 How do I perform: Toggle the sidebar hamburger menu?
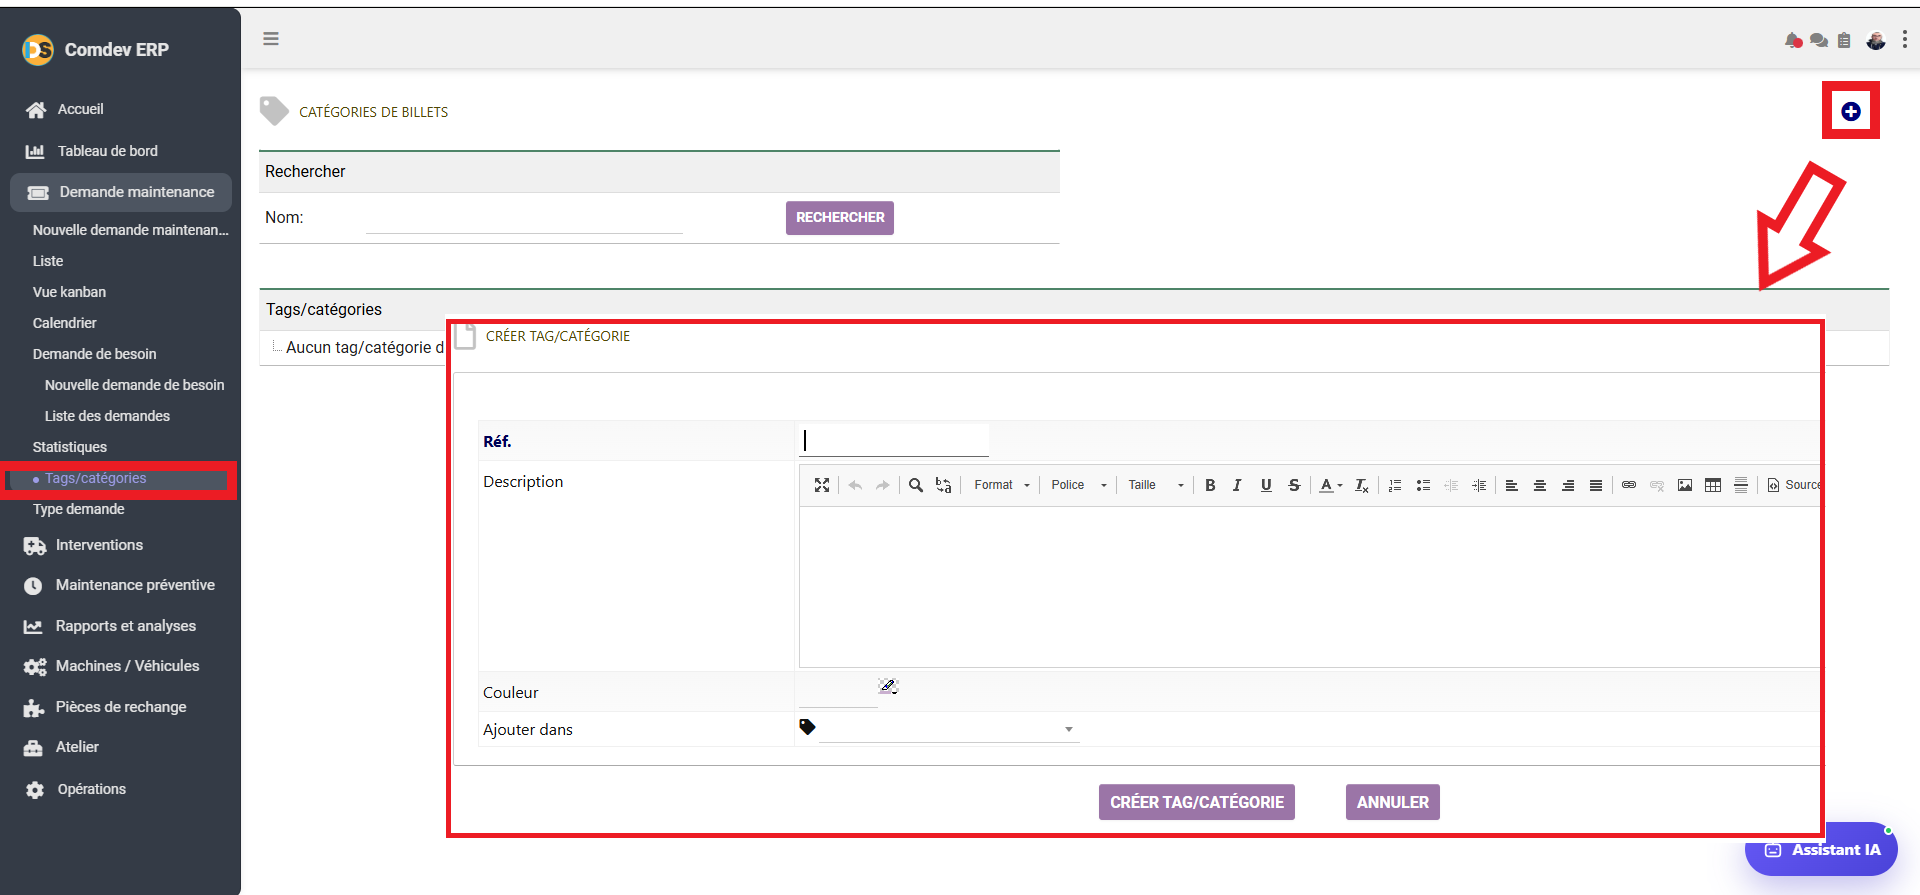[271, 39]
